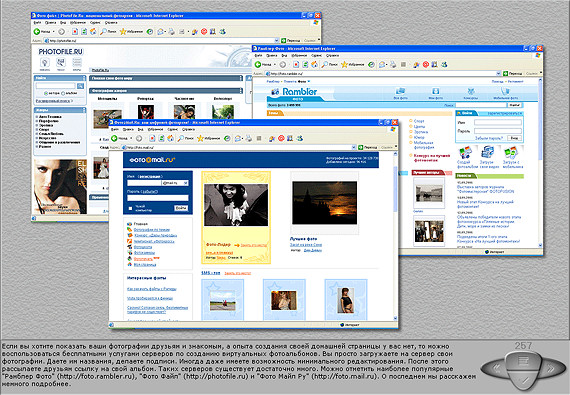Go to the next tutorial page arrow
This screenshot has height=395, width=570.
click(x=551, y=368)
